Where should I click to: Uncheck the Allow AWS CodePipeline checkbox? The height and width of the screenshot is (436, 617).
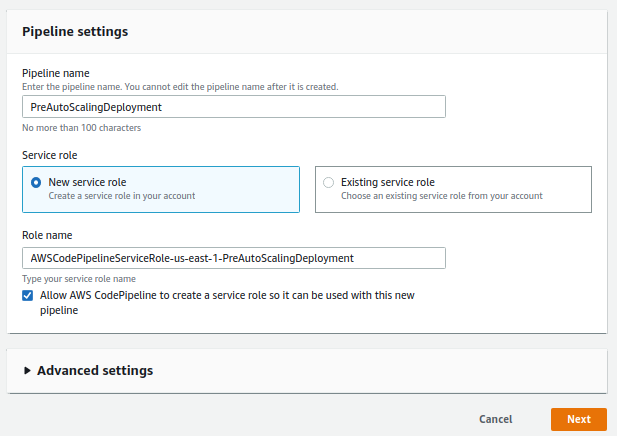point(27,296)
